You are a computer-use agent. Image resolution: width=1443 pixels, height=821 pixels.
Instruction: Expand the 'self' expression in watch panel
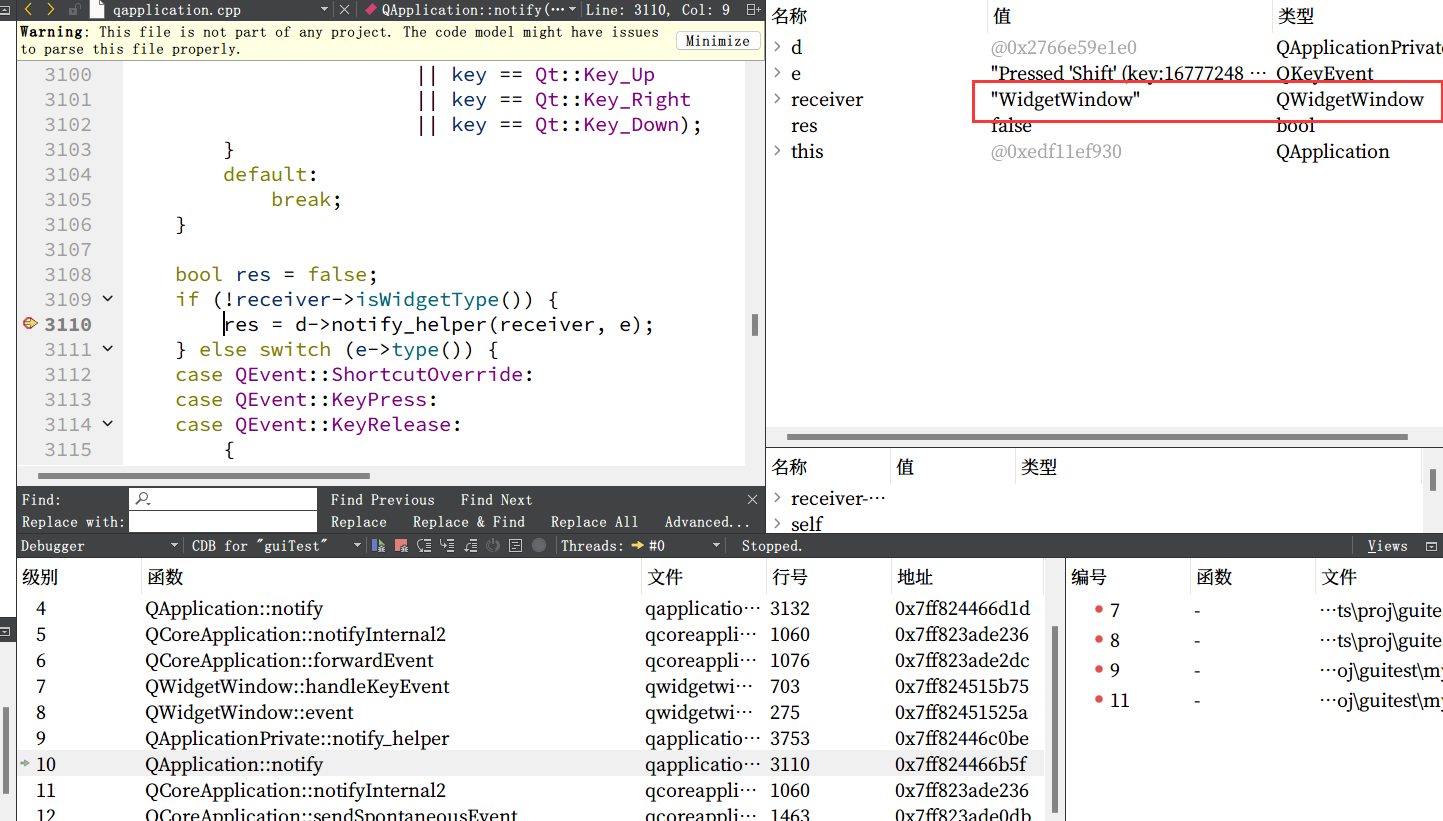tap(778, 524)
